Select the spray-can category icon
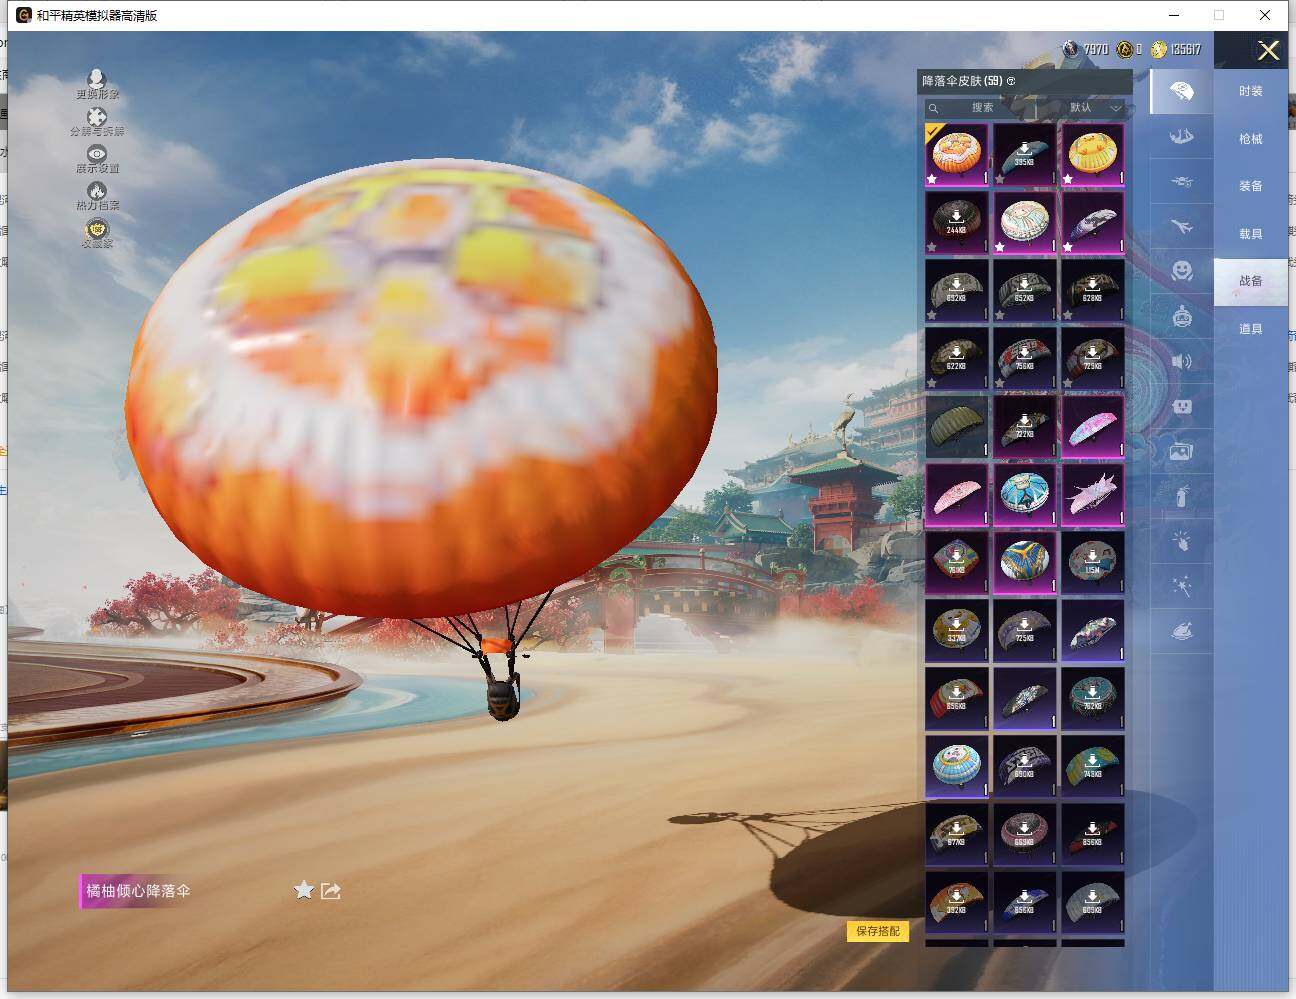Viewport: 1296px width, 999px height. [1181, 496]
